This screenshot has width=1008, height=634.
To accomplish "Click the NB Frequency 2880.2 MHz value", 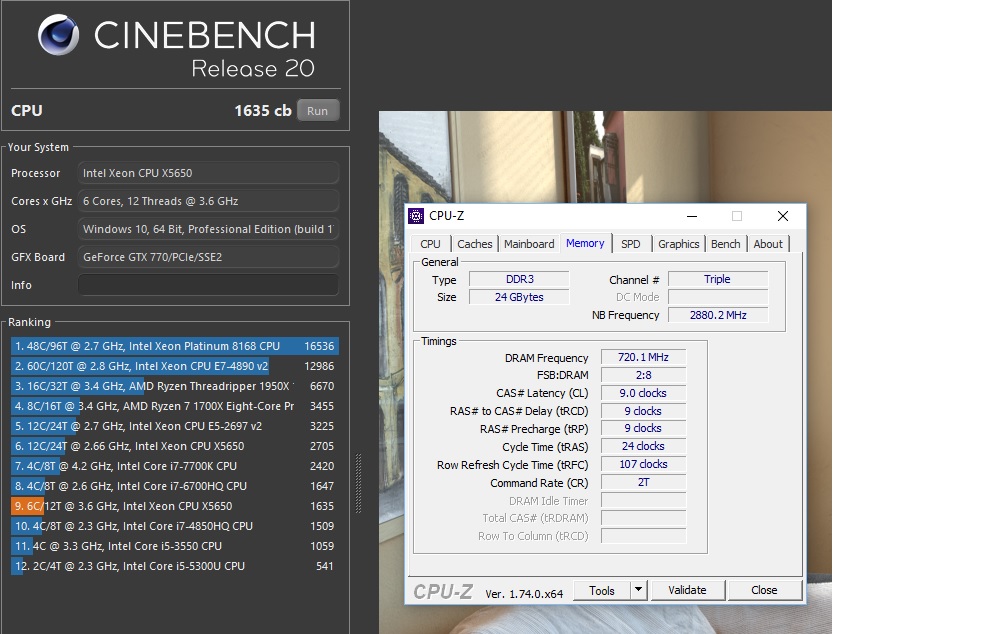I will point(718,315).
